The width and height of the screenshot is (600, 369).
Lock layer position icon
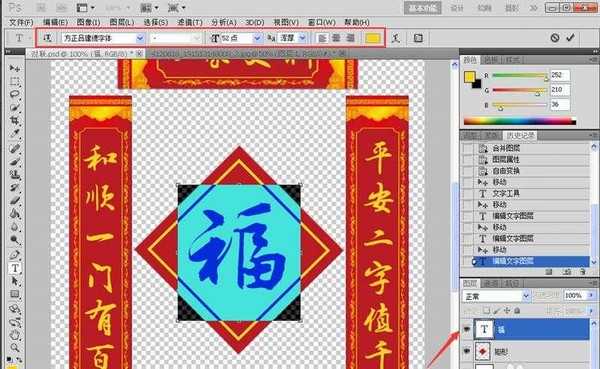pyautogui.click(x=507, y=311)
